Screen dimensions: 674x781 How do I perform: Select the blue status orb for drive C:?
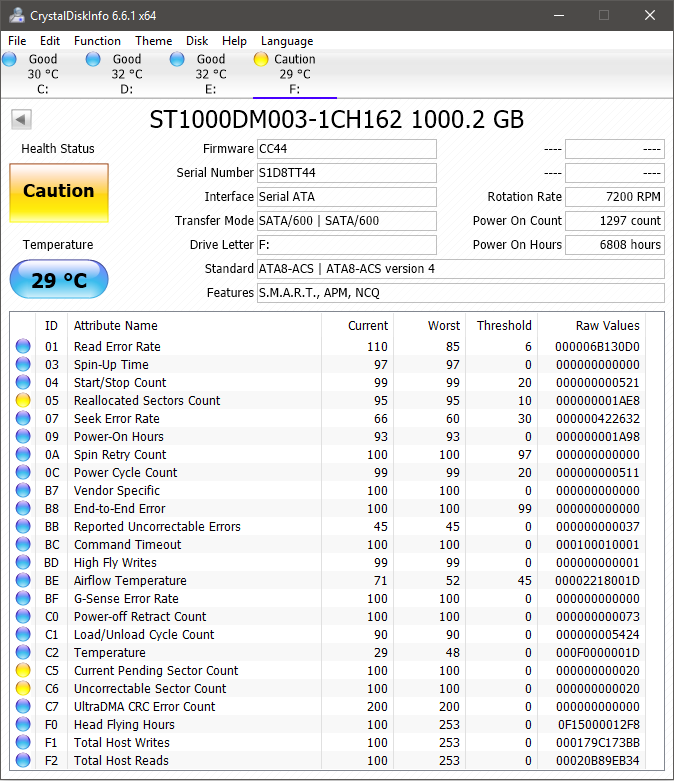[x=9, y=59]
